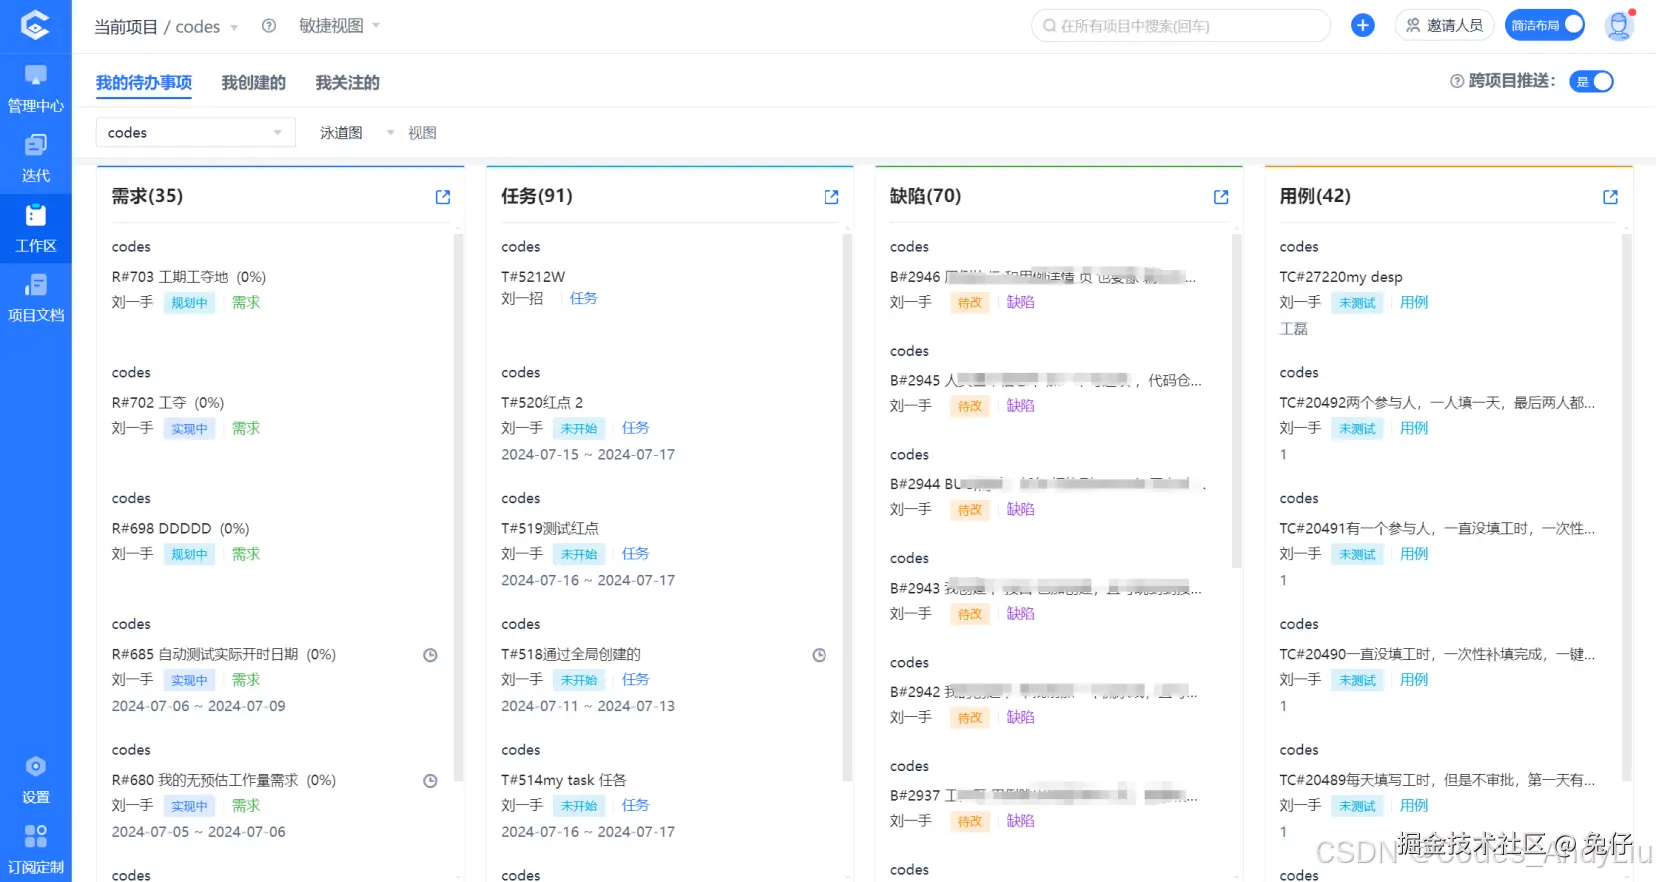Screen dimensions: 1657x882
Task: Open task T#520红点 2
Action: 542,403
